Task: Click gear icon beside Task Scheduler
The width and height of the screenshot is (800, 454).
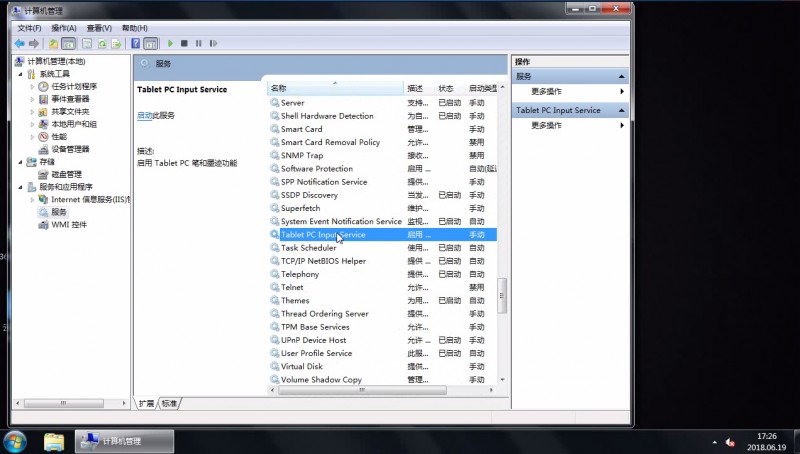Action: pyautogui.click(x=274, y=248)
